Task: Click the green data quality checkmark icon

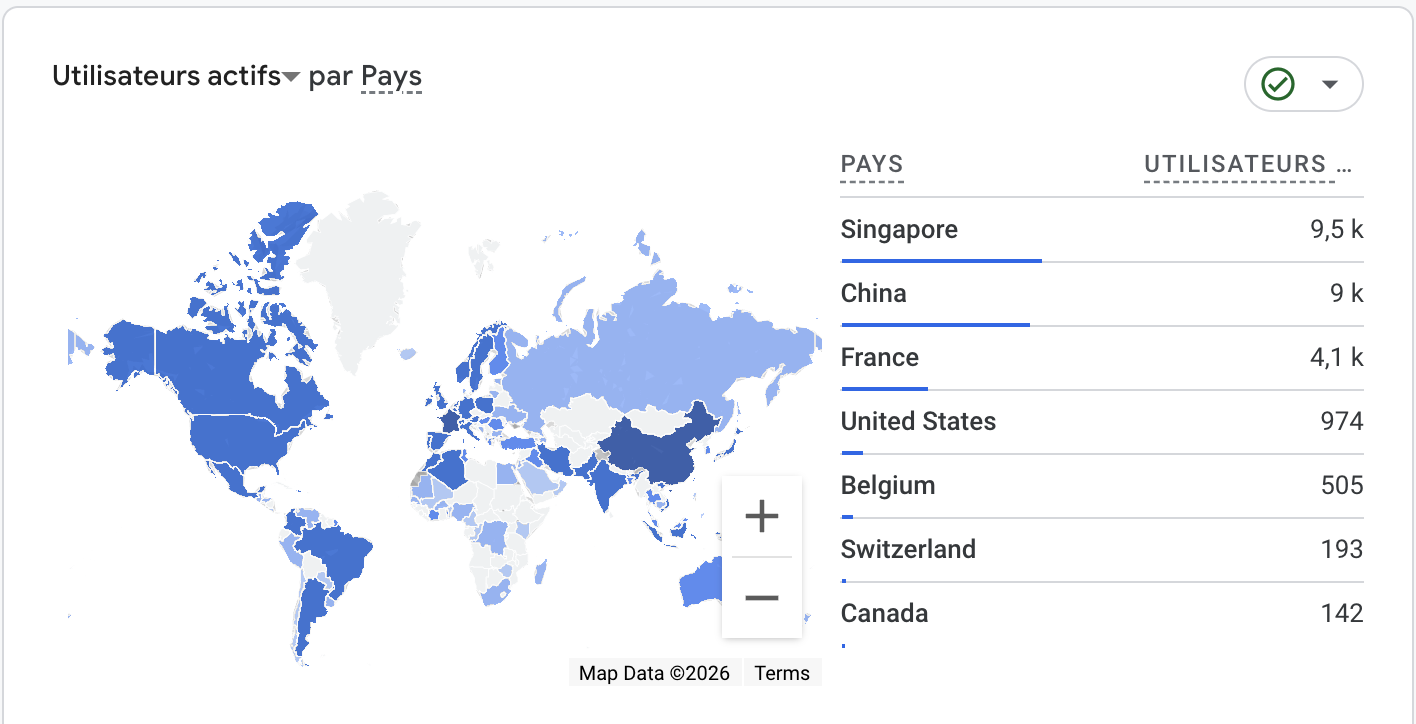Action: click(x=1278, y=84)
